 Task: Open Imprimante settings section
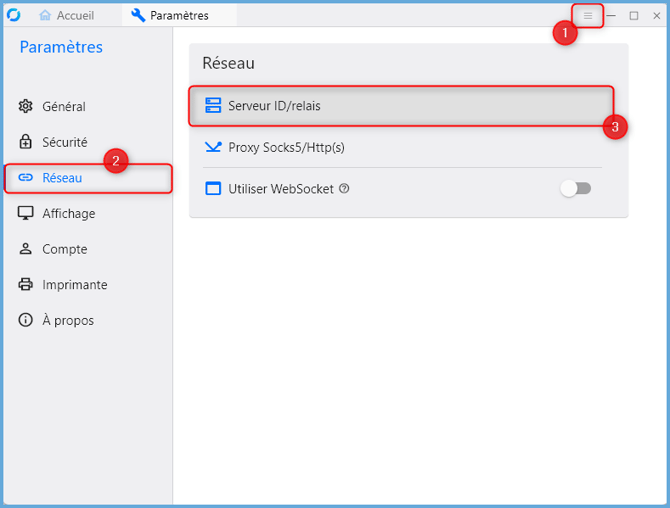(x=88, y=285)
